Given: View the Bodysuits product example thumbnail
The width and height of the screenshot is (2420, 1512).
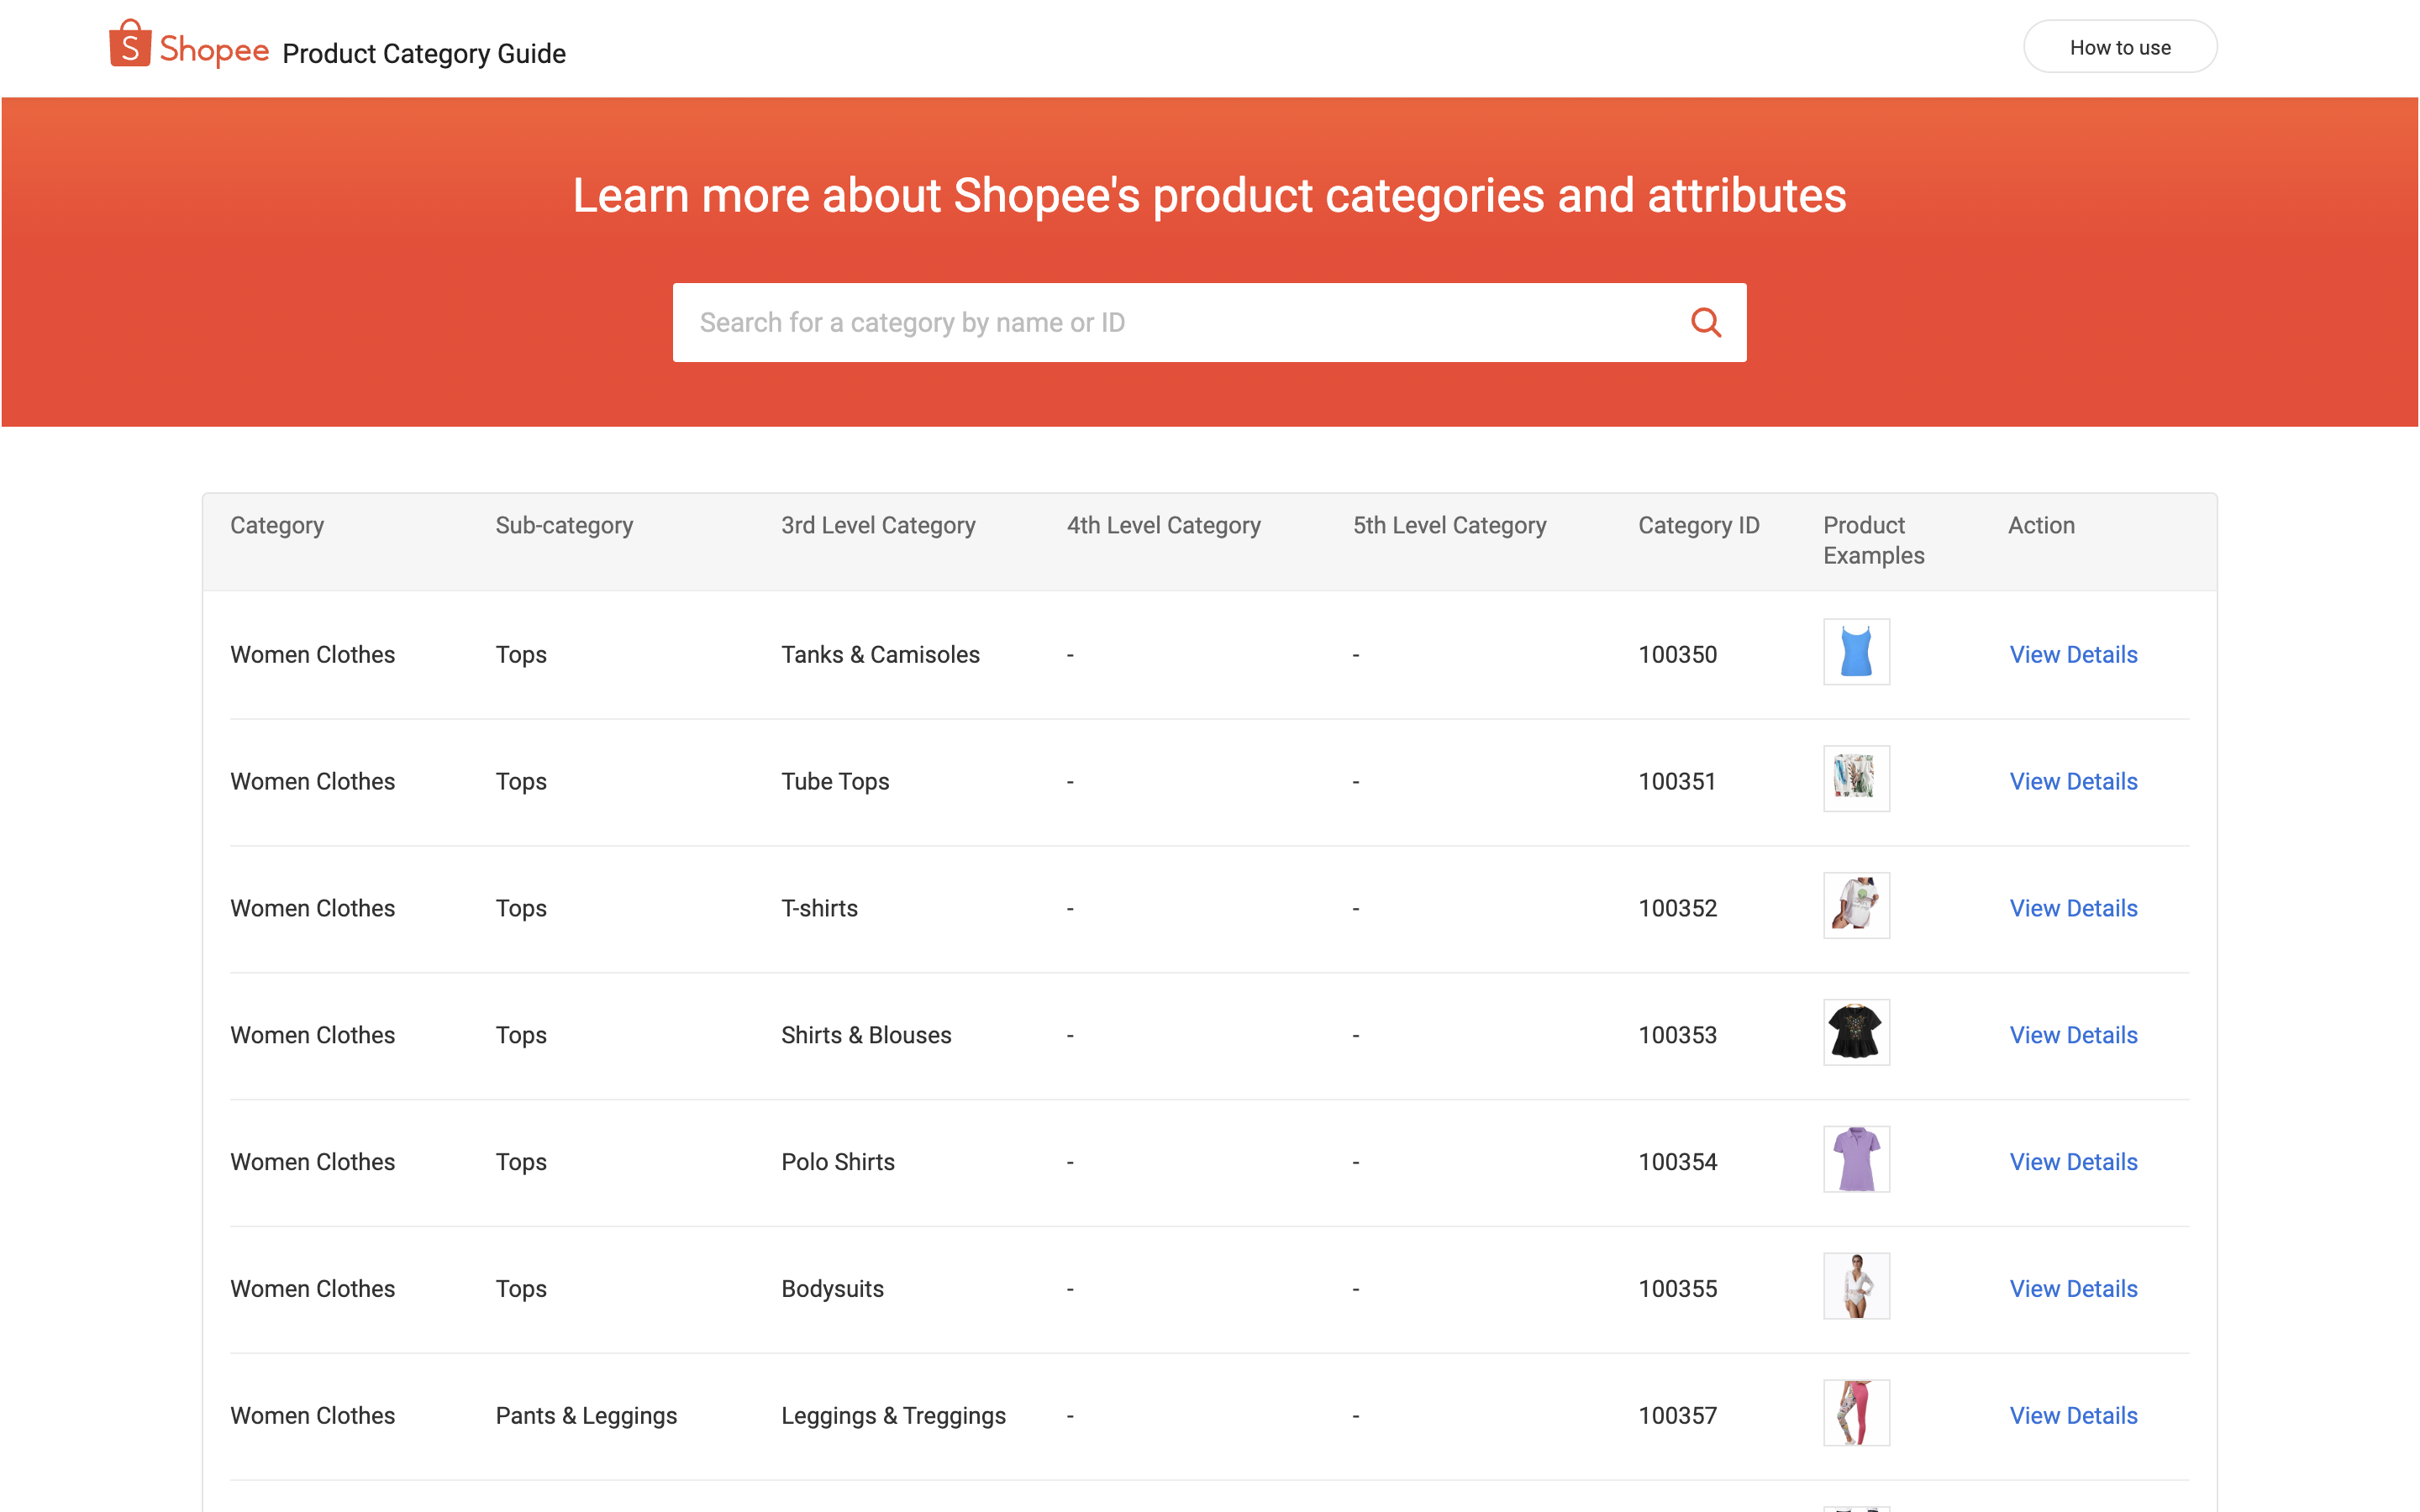Looking at the screenshot, I should coord(1856,1286).
